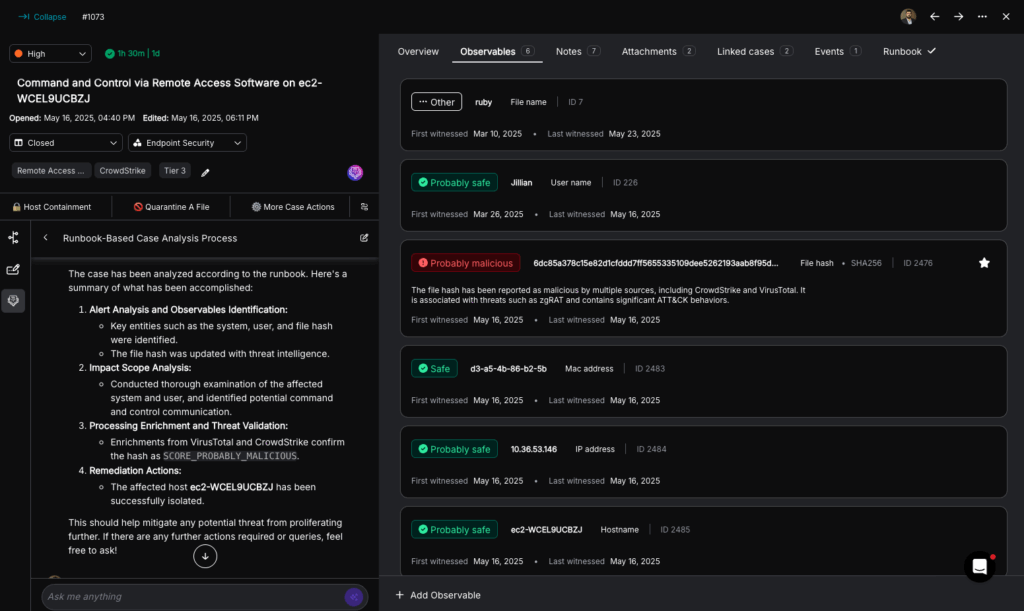Go to the previous case arrow

pyautogui.click(x=934, y=17)
